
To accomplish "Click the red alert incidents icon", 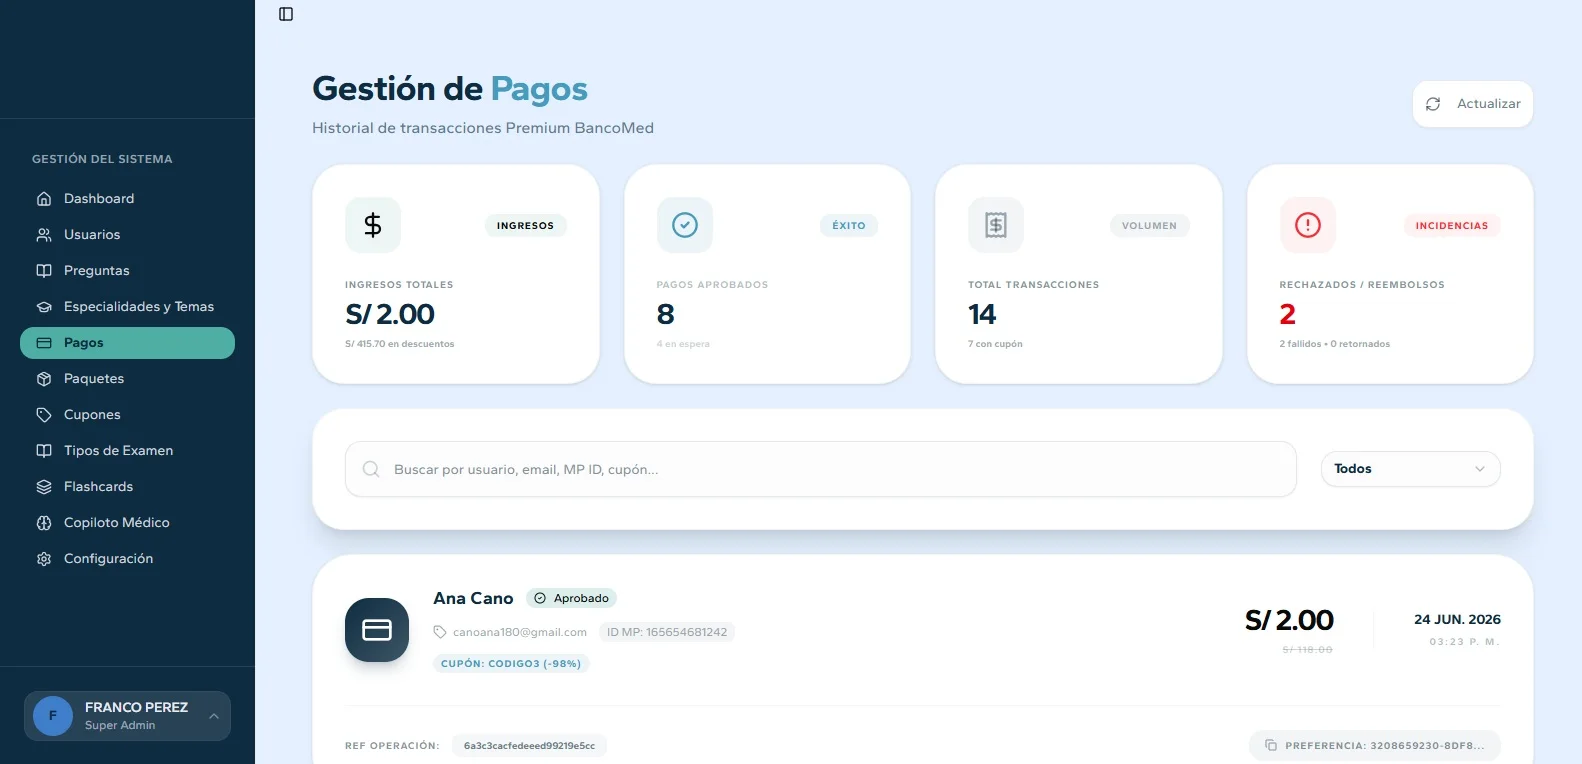I will point(1308,225).
